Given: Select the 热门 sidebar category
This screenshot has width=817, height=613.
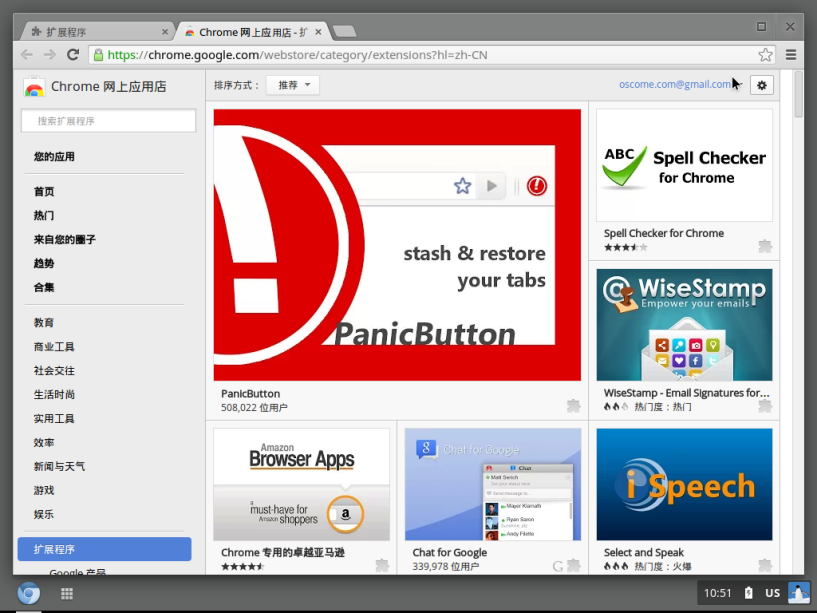Looking at the screenshot, I should click(44, 216).
